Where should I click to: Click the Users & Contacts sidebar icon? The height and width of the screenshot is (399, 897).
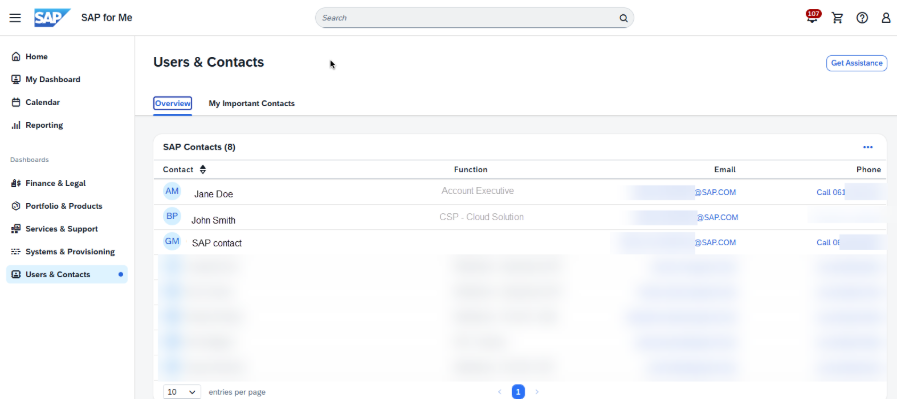(x=15, y=275)
